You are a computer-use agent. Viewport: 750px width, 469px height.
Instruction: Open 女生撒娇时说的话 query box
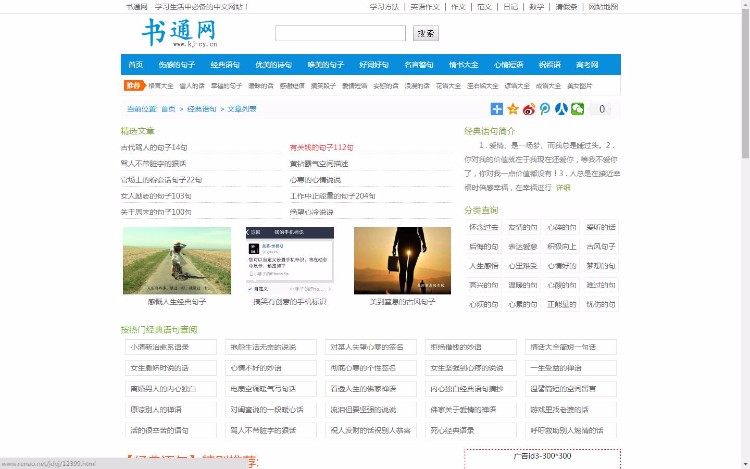[171, 368]
